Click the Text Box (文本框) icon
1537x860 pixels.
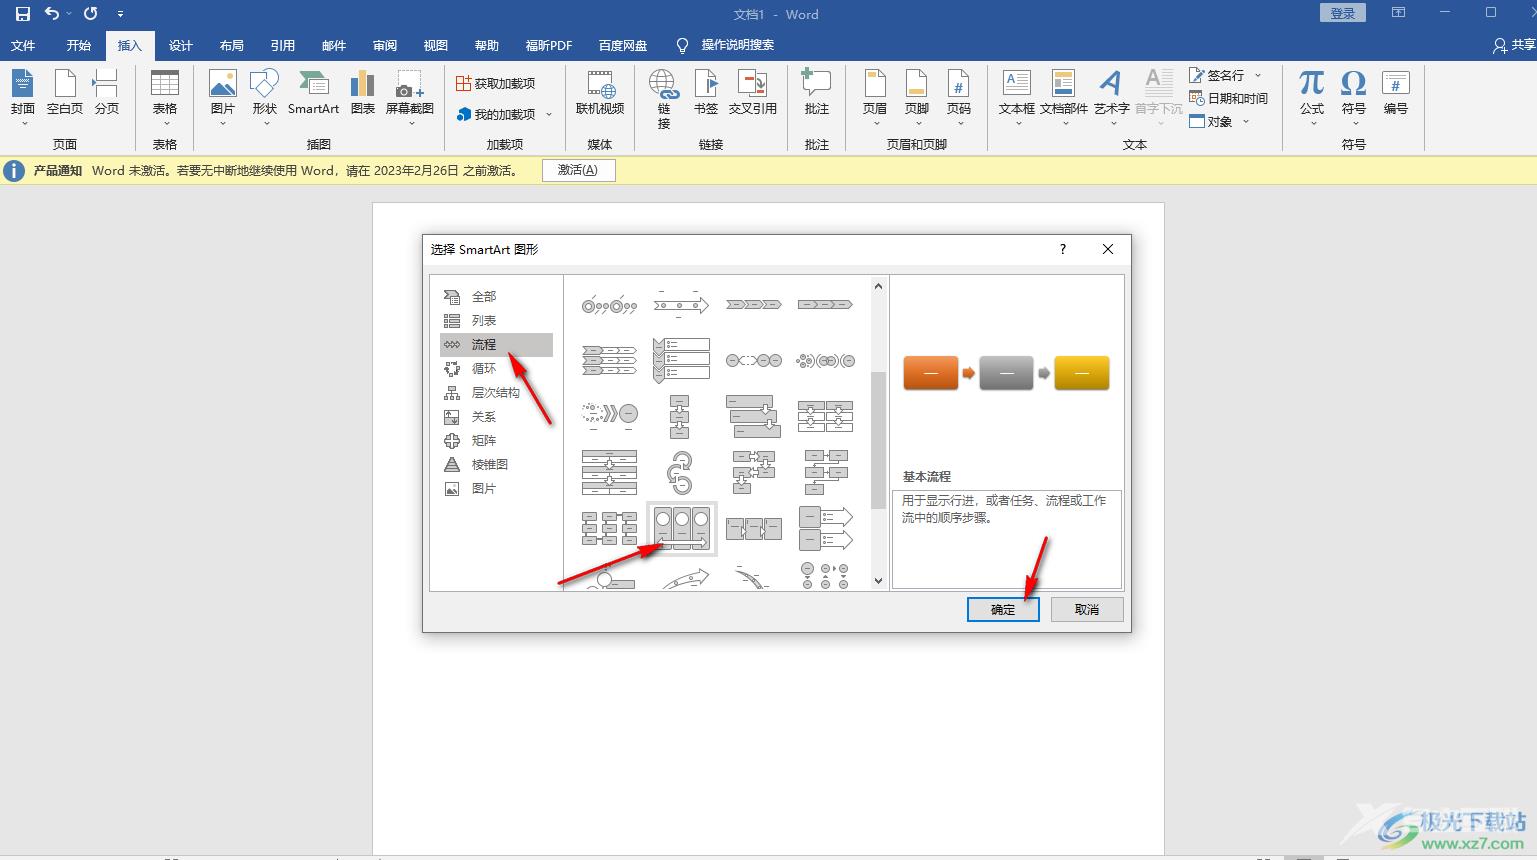click(x=1016, y=97)
